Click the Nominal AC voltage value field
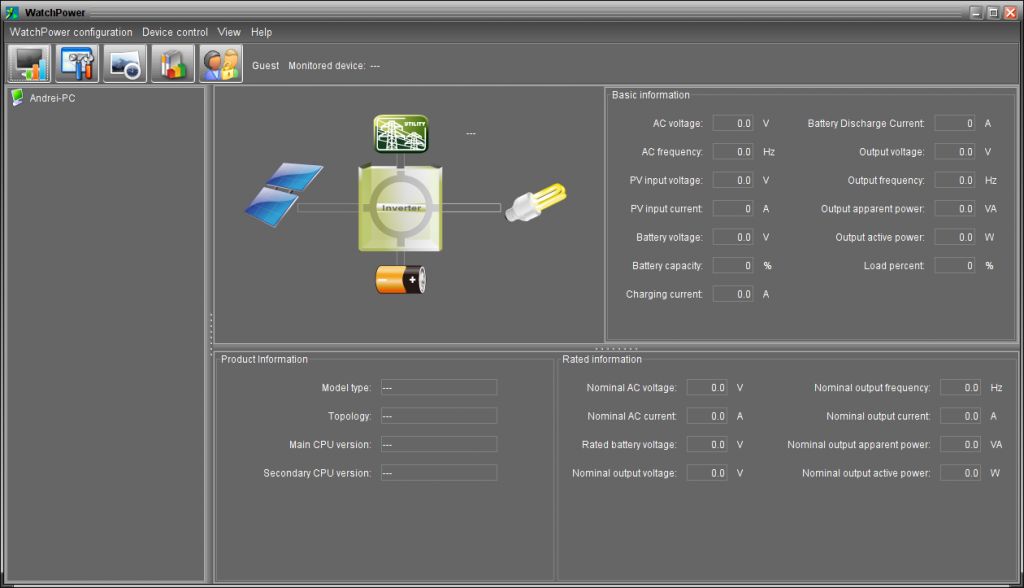The width and height of the screenshot is (1024, 588). (707, 387)
